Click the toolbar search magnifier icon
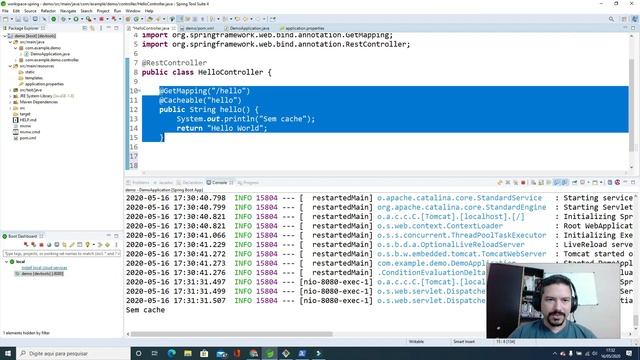Image resolution: width=640 pixels, height=360 pixels. click(x=611, y=19)
